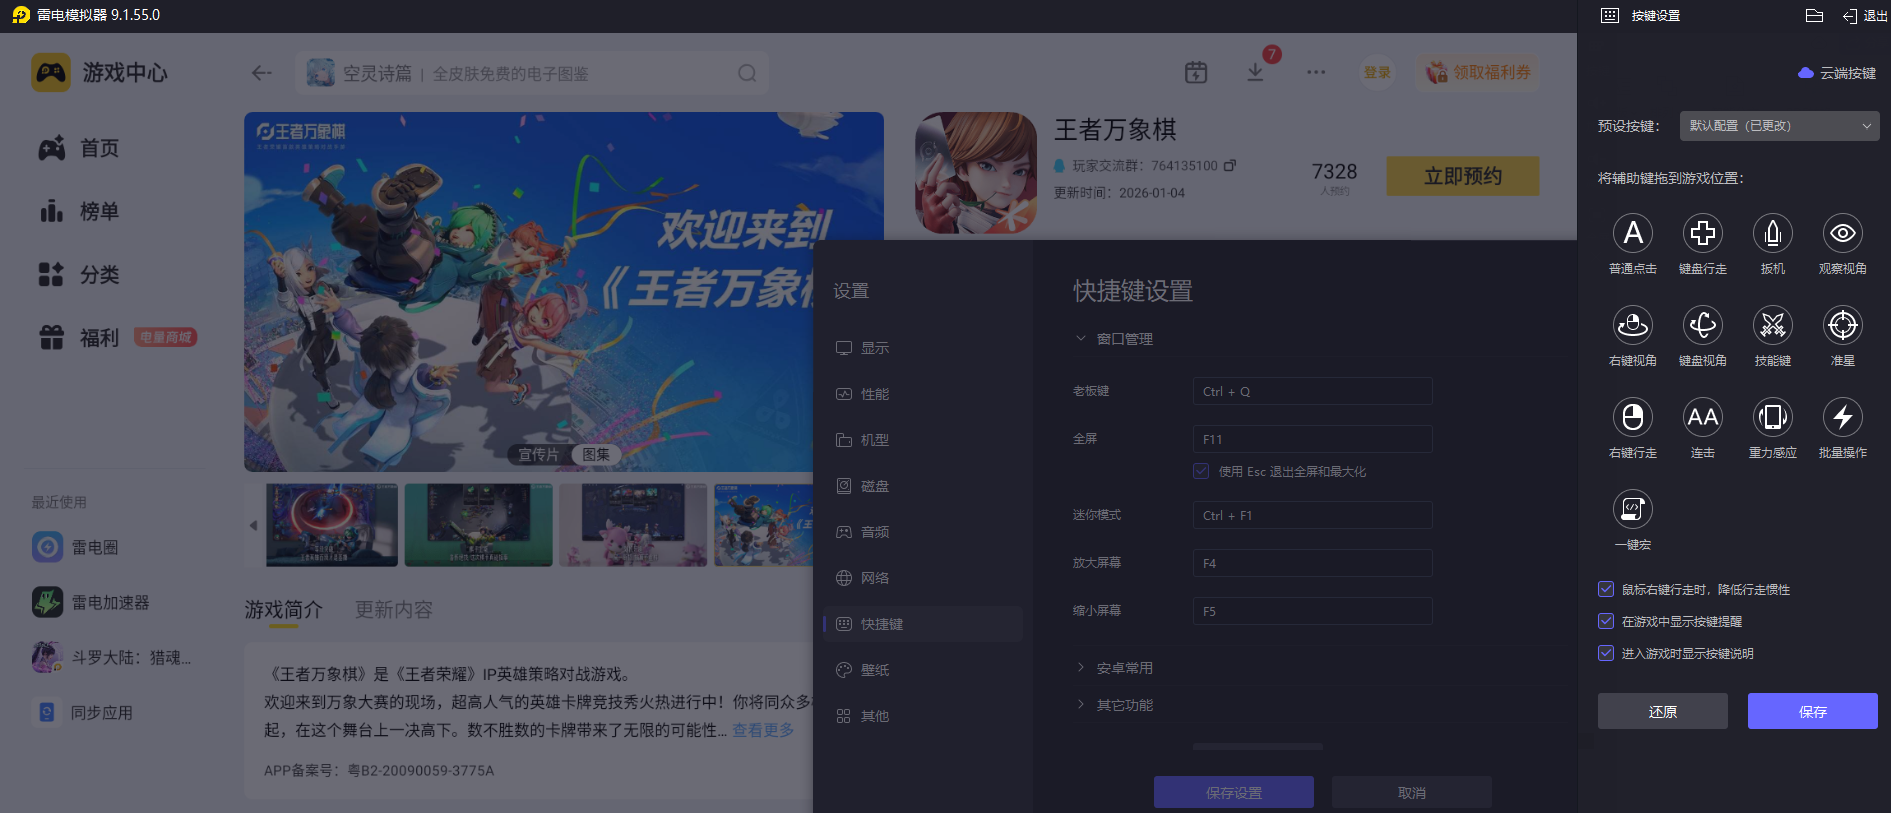1891x813 pixels.
Task: Collapse the 窗口管理 section
Action: 1113,339
